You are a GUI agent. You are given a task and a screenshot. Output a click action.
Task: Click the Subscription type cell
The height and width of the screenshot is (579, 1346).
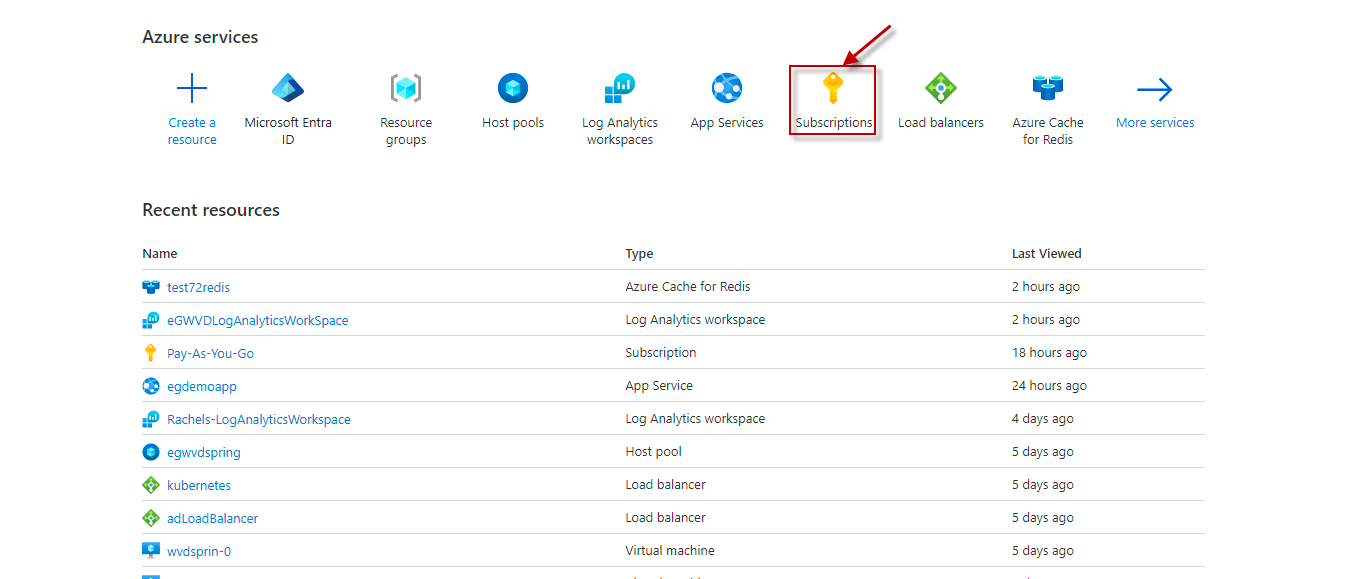[x=661, y=353]
